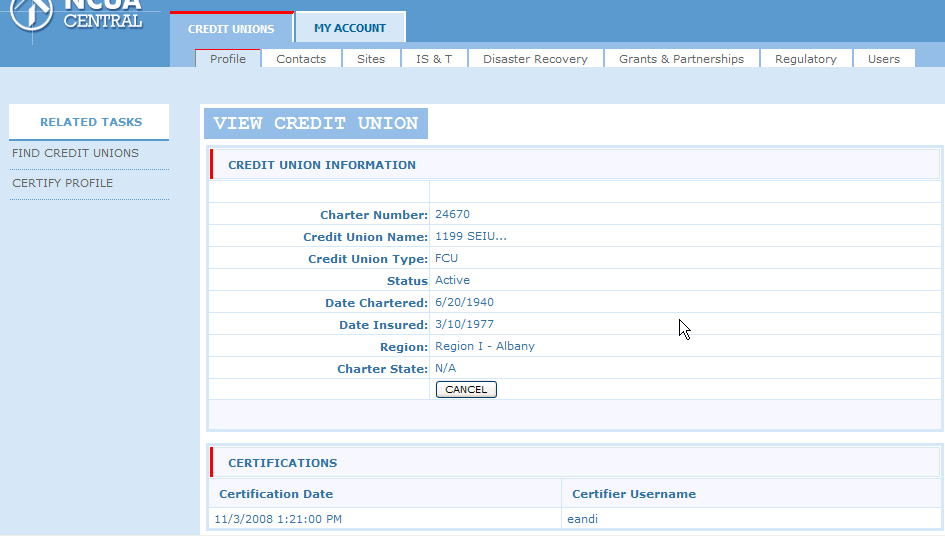Click the Certification Date column header

(276, 494)
